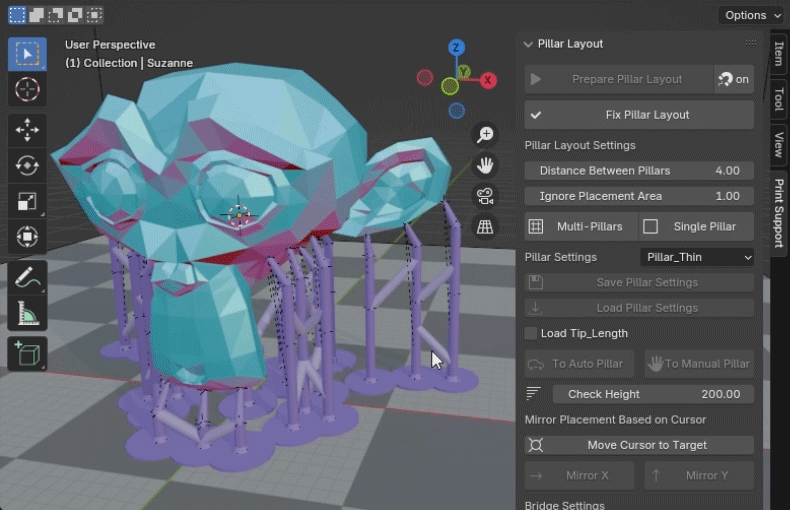
Task: Open the Print Support sidebar tab
Action: click(779, 213)
